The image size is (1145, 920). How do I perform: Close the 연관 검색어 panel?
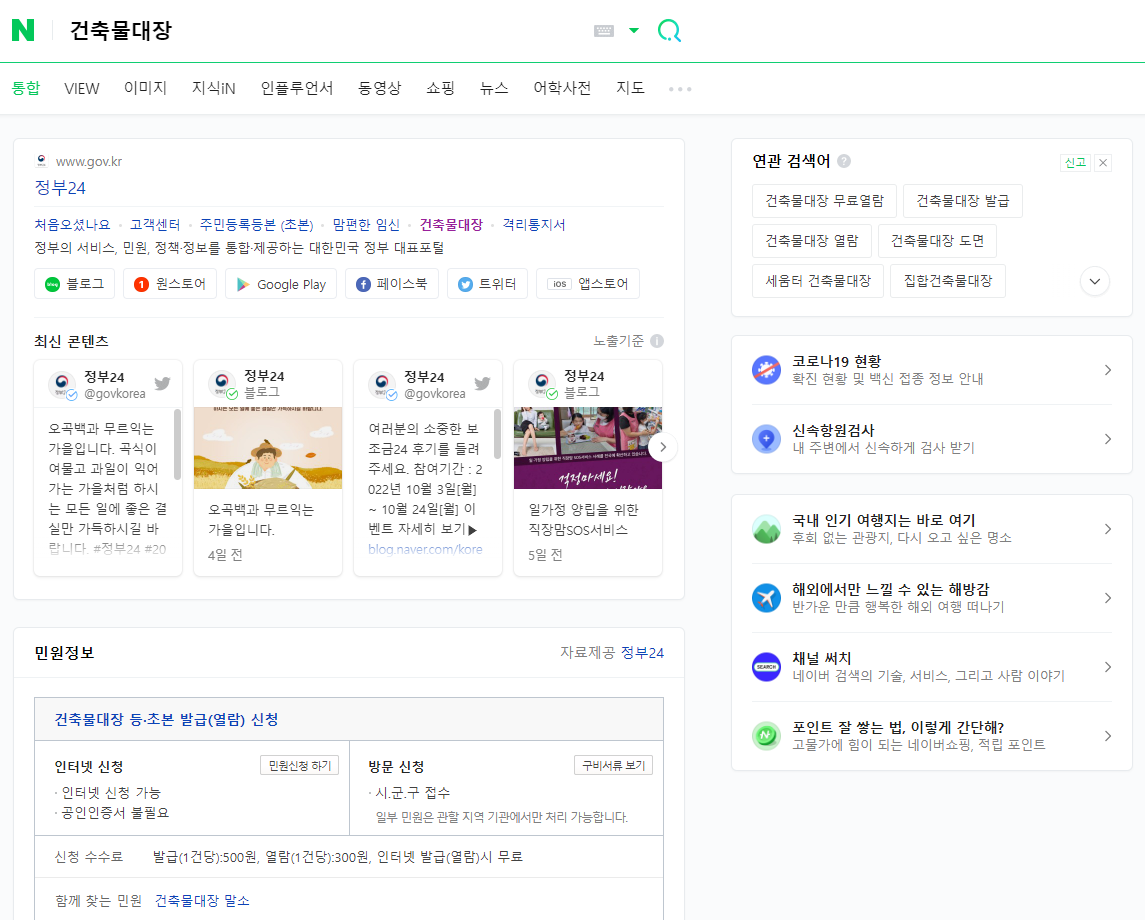[1103, 163]
